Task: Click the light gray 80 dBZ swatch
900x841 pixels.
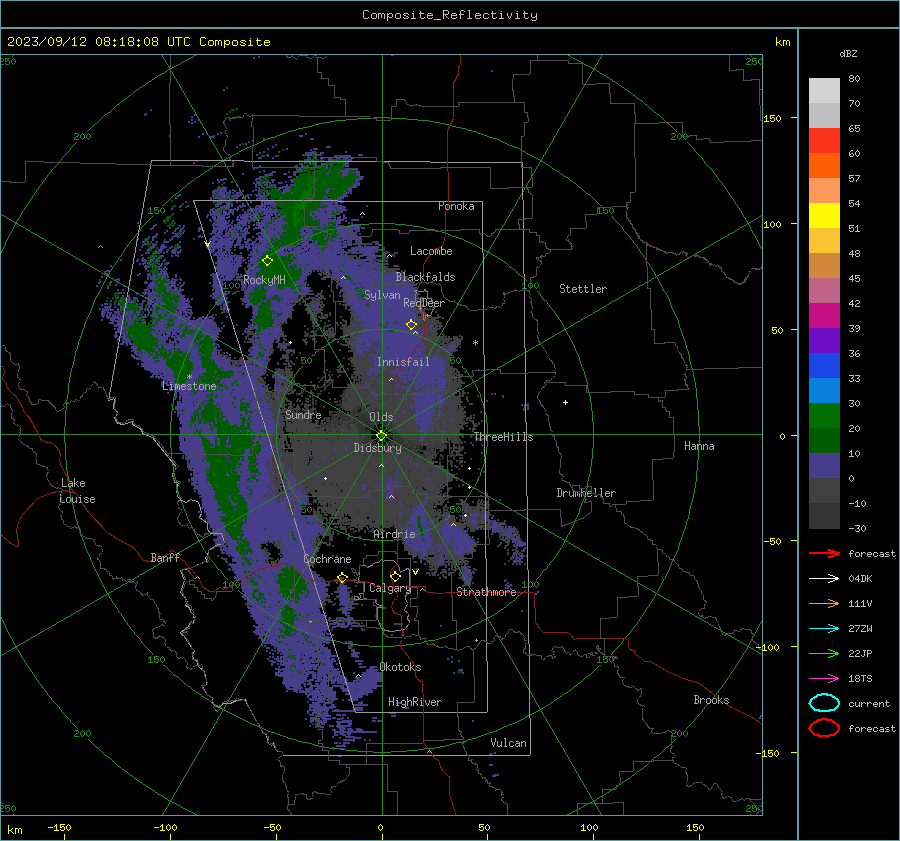Action: click(824, 90)
